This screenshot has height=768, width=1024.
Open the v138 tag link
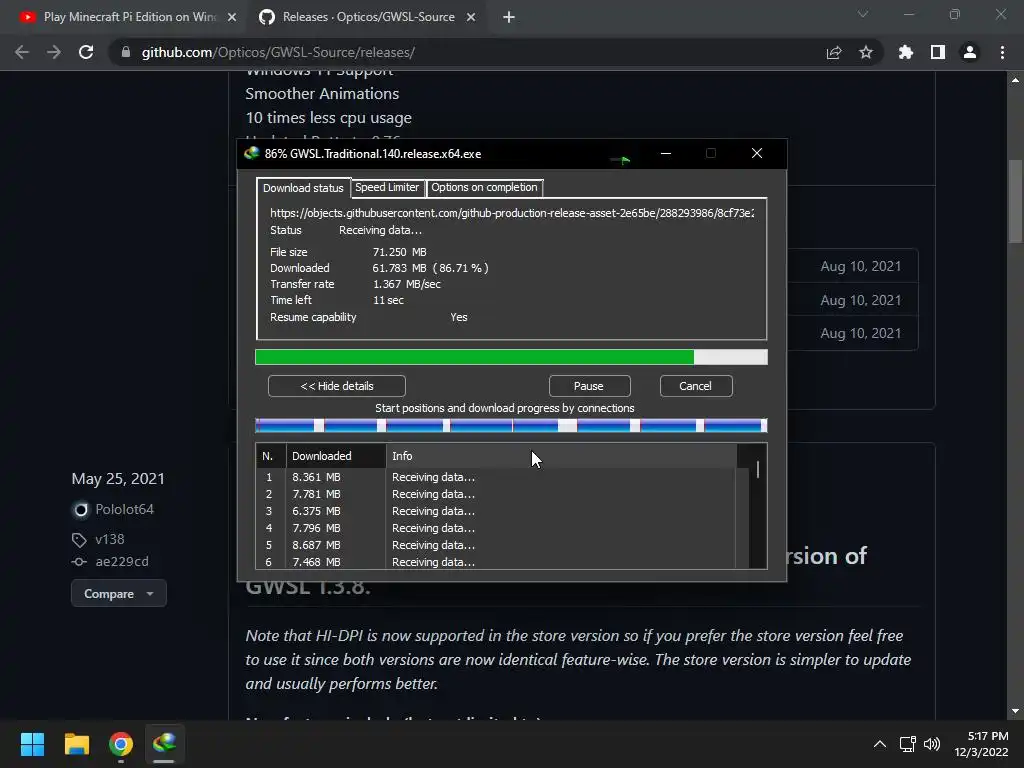[x=110, y=539]
